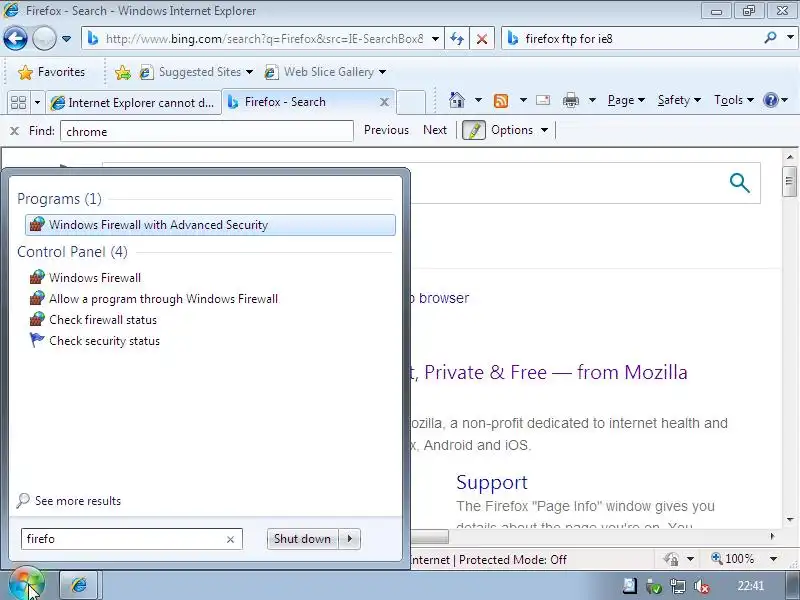Open zoom level dropdown arrow
Image resolution: width=800 pixels, height=600 pixels.
pyautogui.click(x=773, y=559)
